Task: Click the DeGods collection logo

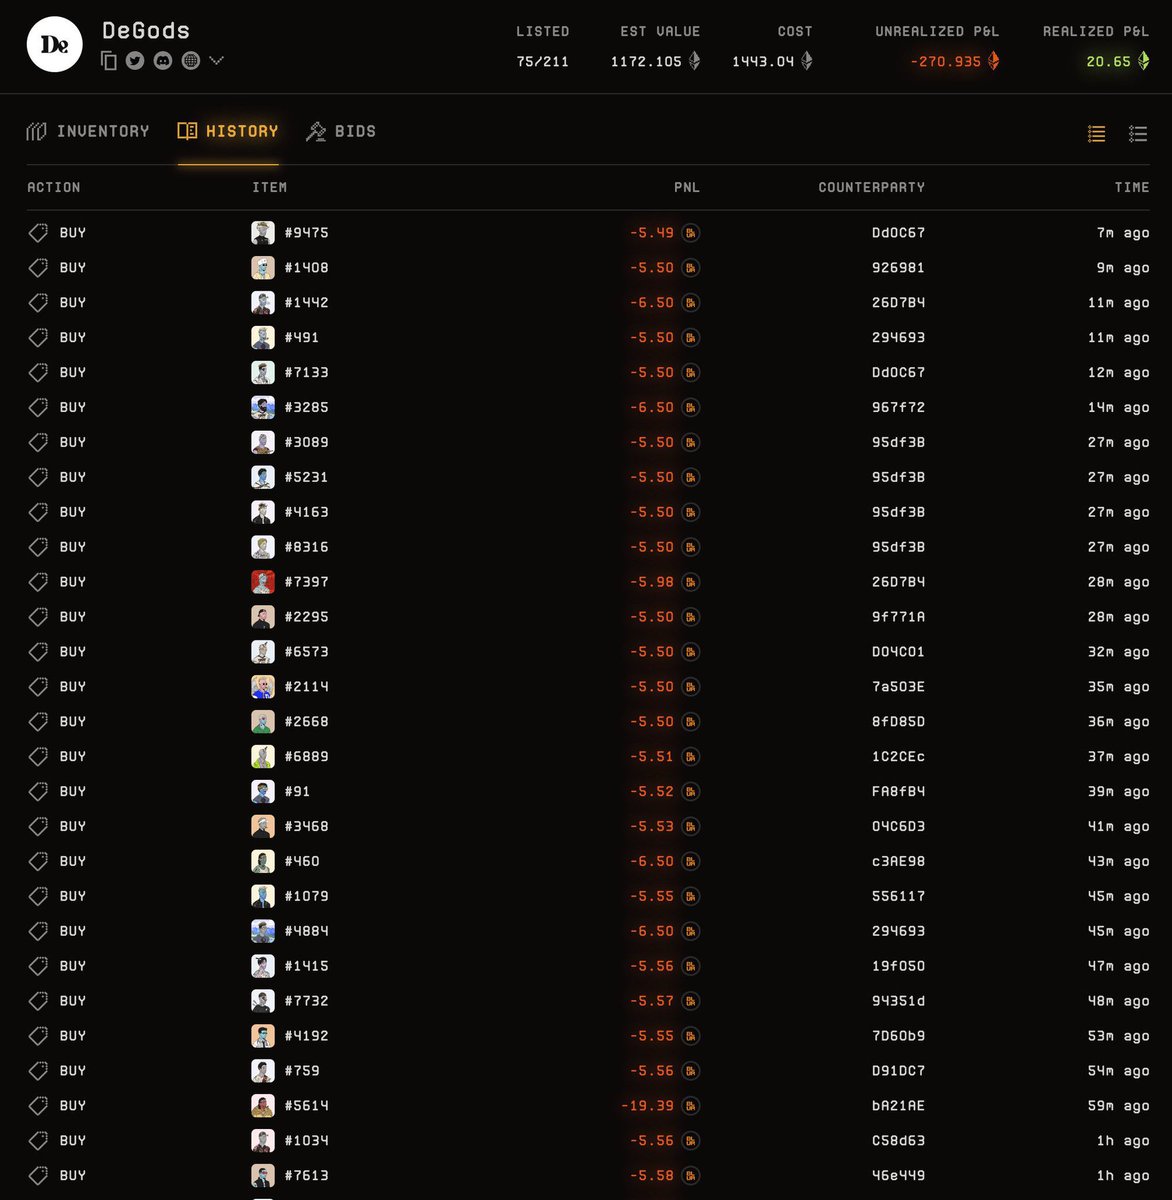Action: pos(54,44)
